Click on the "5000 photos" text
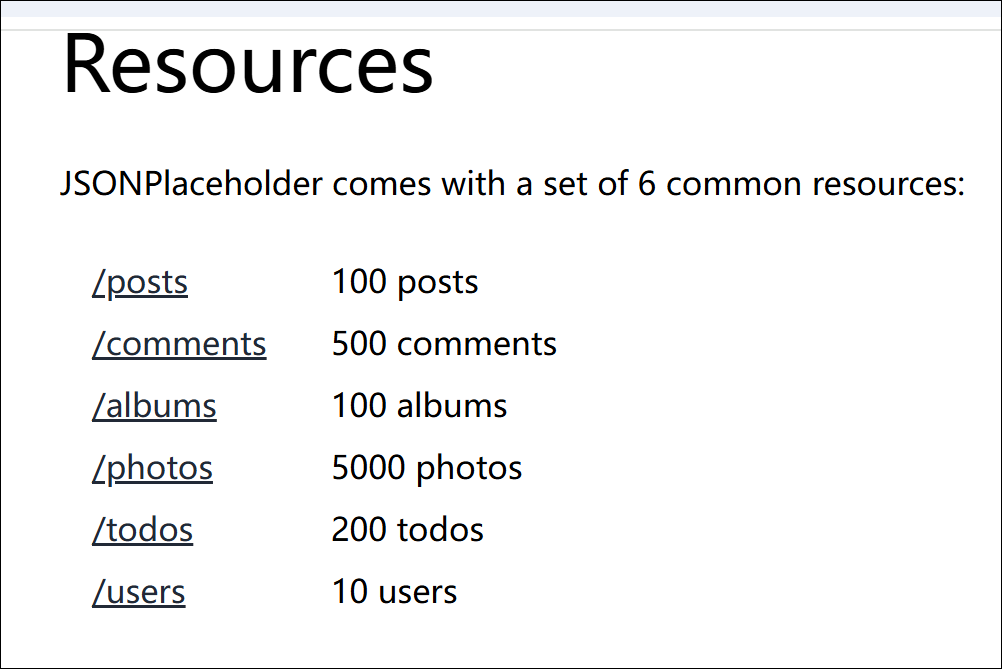The height and width of the screenshot is (669, 1002). coord(427,468)
